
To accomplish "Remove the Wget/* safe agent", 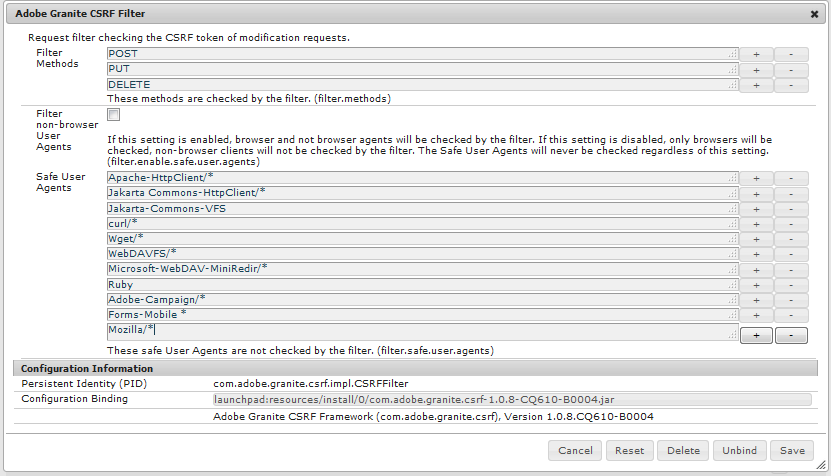I will click(791, 240).
